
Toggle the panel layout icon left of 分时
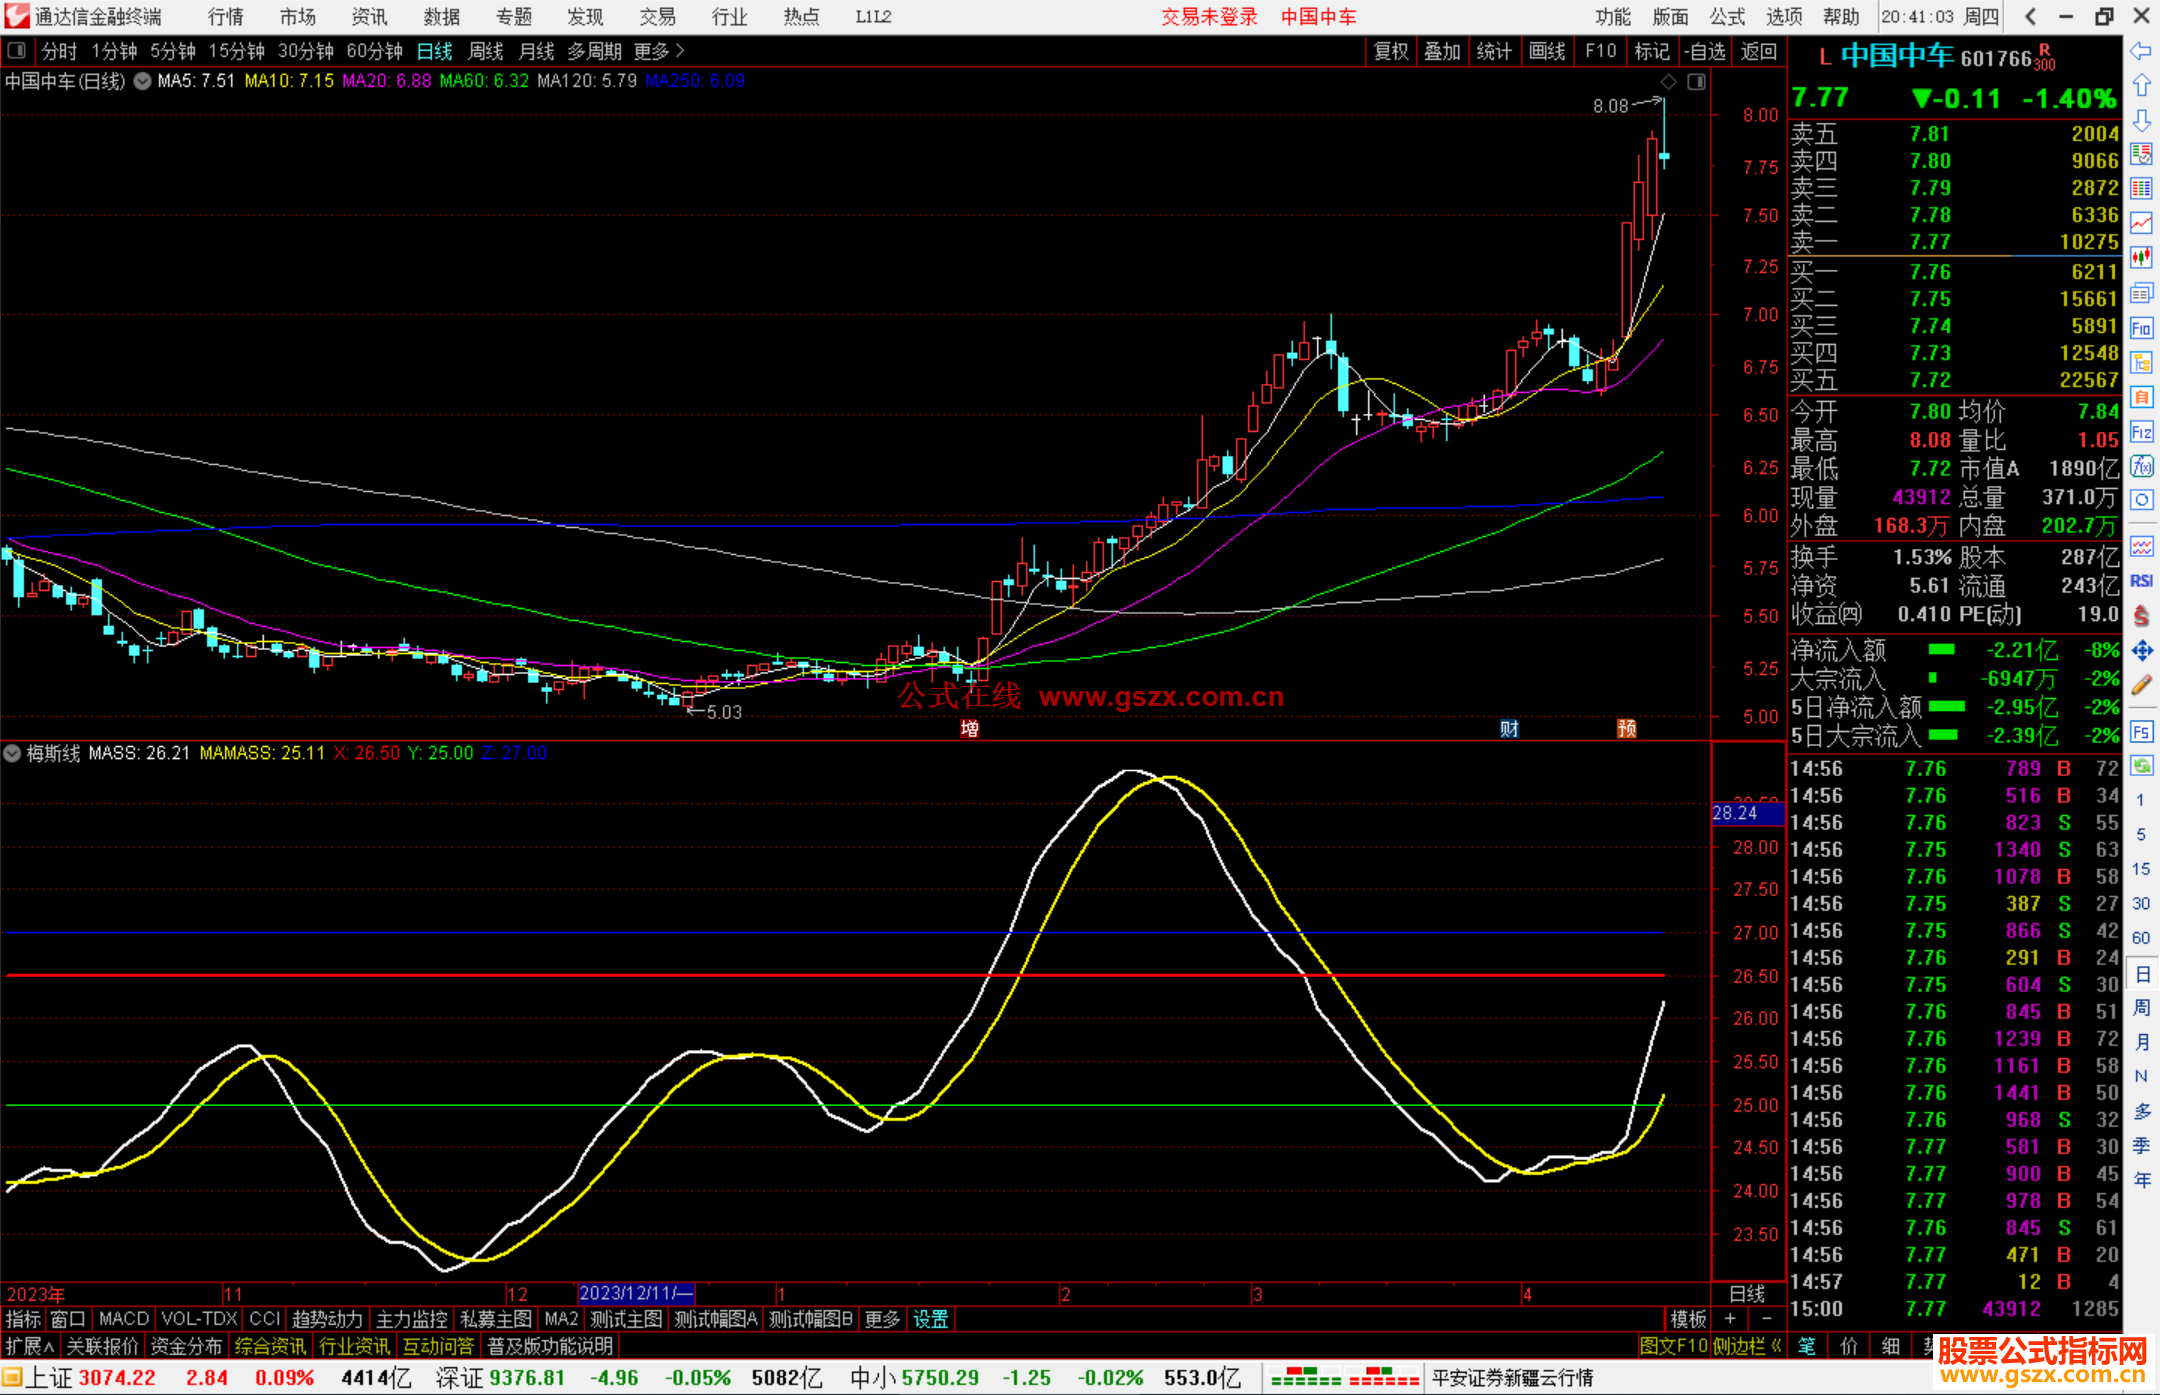pyautogui.click(x=16, y=51)
